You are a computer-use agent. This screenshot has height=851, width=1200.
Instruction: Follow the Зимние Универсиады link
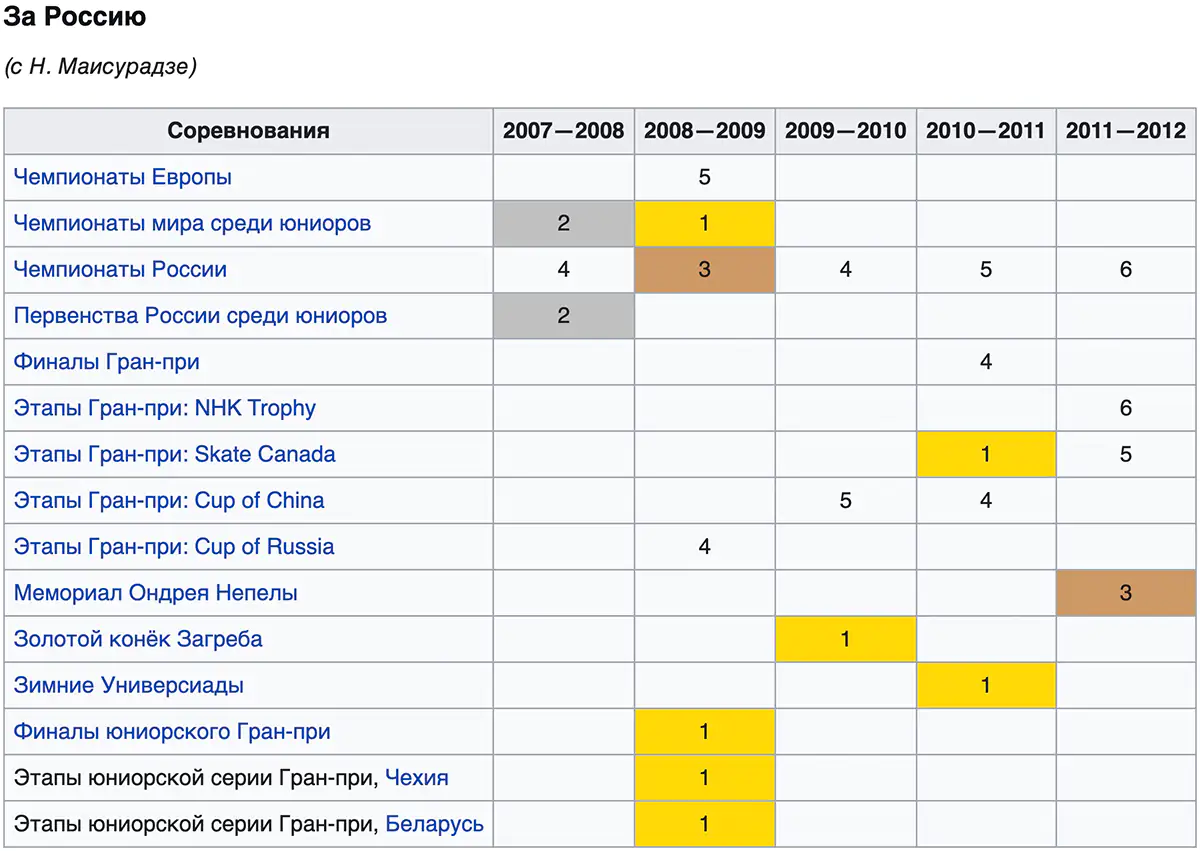point(129,686)
